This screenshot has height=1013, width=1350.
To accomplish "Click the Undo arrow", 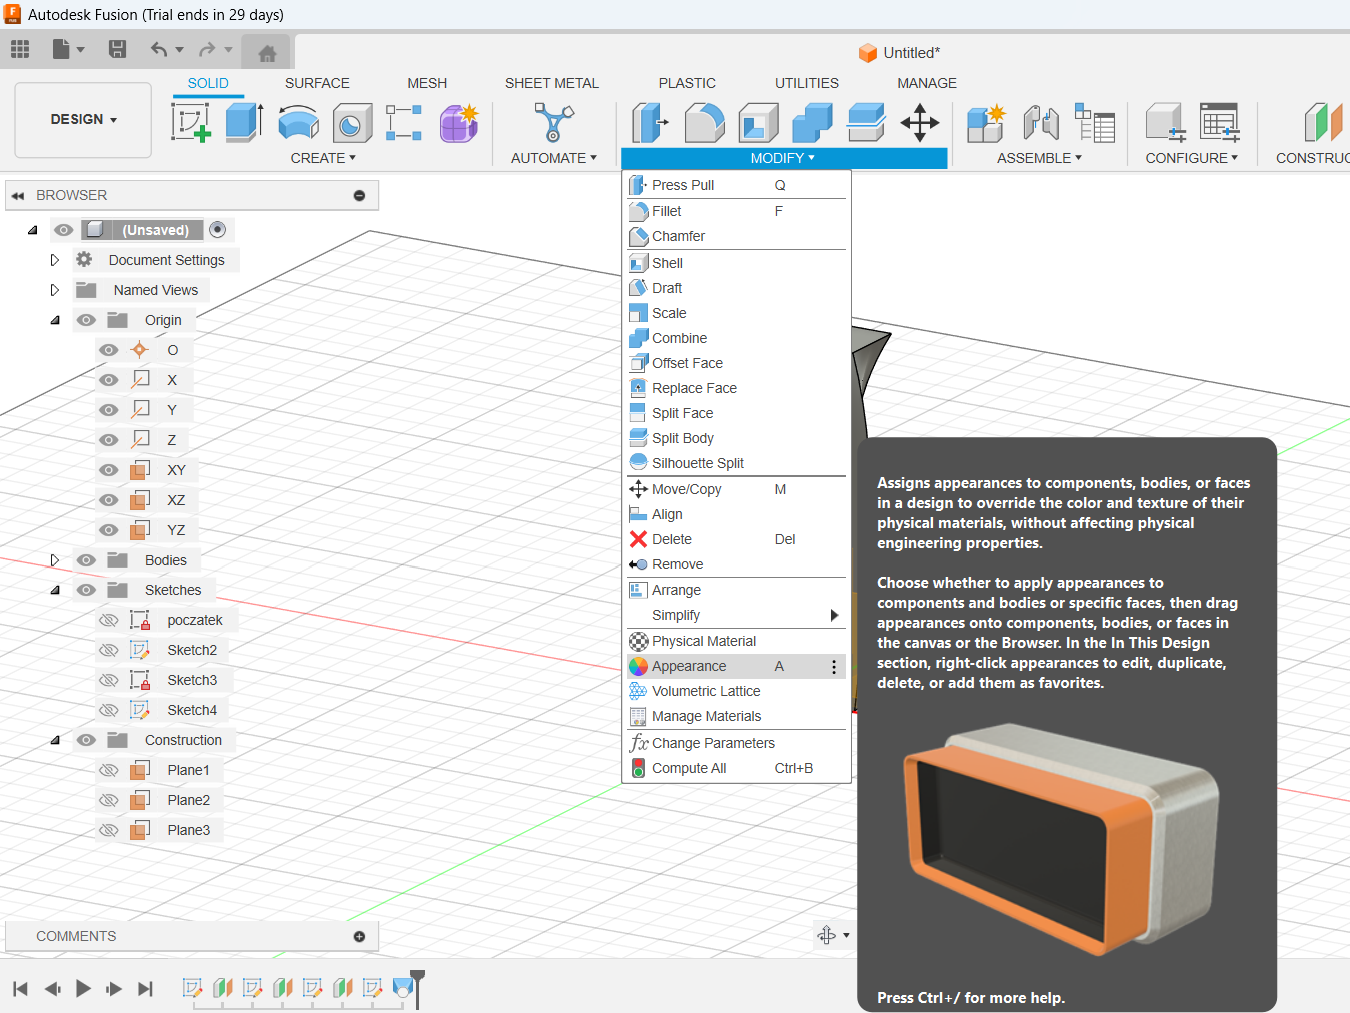I will pyautogui.click(x=159, y=48).
